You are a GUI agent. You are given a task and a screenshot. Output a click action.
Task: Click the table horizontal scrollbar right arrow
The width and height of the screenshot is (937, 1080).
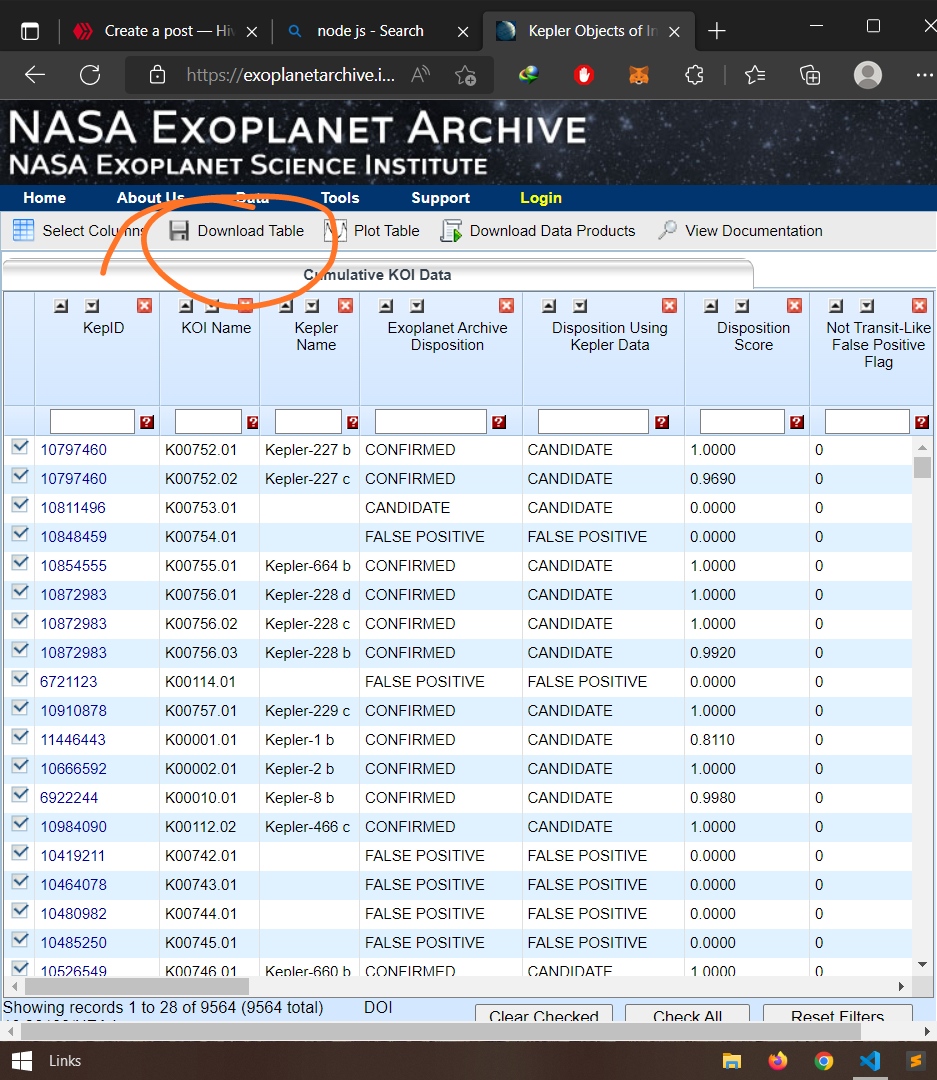(901, 986)
